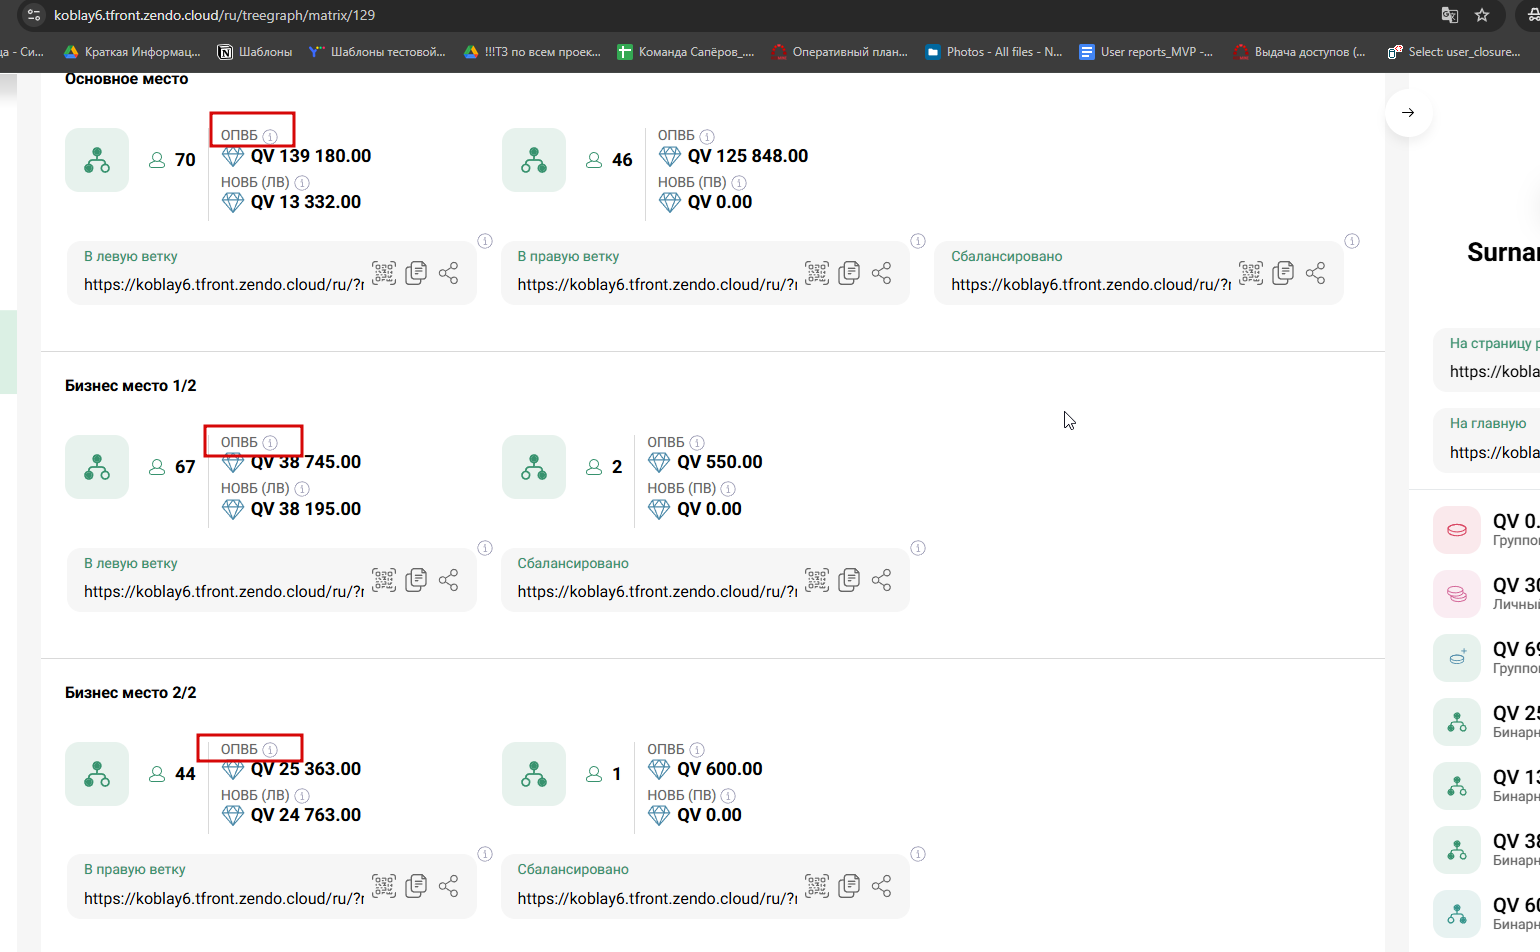The height and width of the screenshot is (952, 1540).
Task: Share the Бизнес место 2/2 В правую ветку link
Action: 448,885
